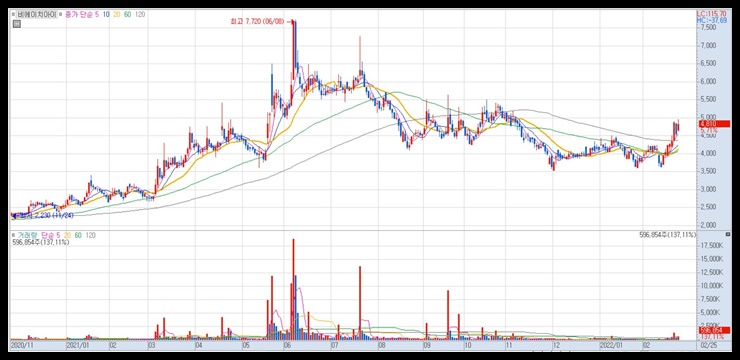Image resolution: width=740 pixels, height=360 pixels.
Task: Click the 596,854주(137.11%) text under 거래량 legend
Action: point(41,242)
